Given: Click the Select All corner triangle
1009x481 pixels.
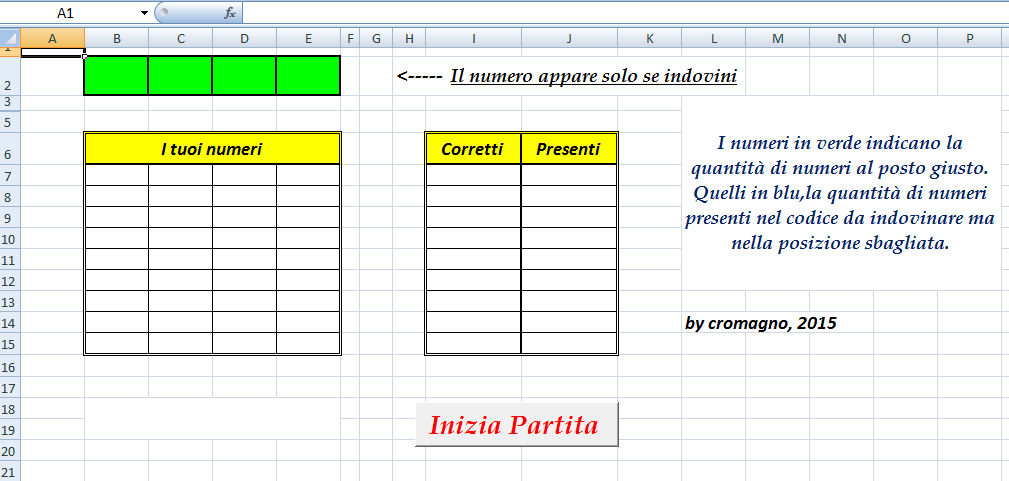Looking at the screenshot, I should [10, 39].
